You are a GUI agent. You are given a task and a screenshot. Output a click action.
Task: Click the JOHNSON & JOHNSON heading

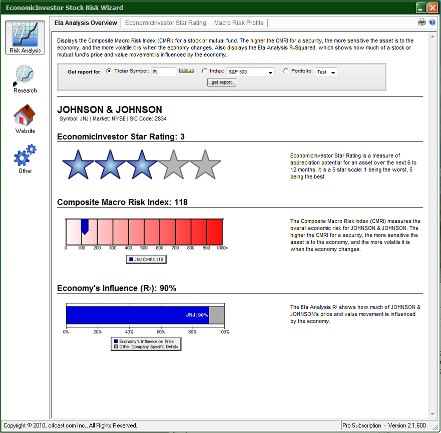tap(110, 109)
